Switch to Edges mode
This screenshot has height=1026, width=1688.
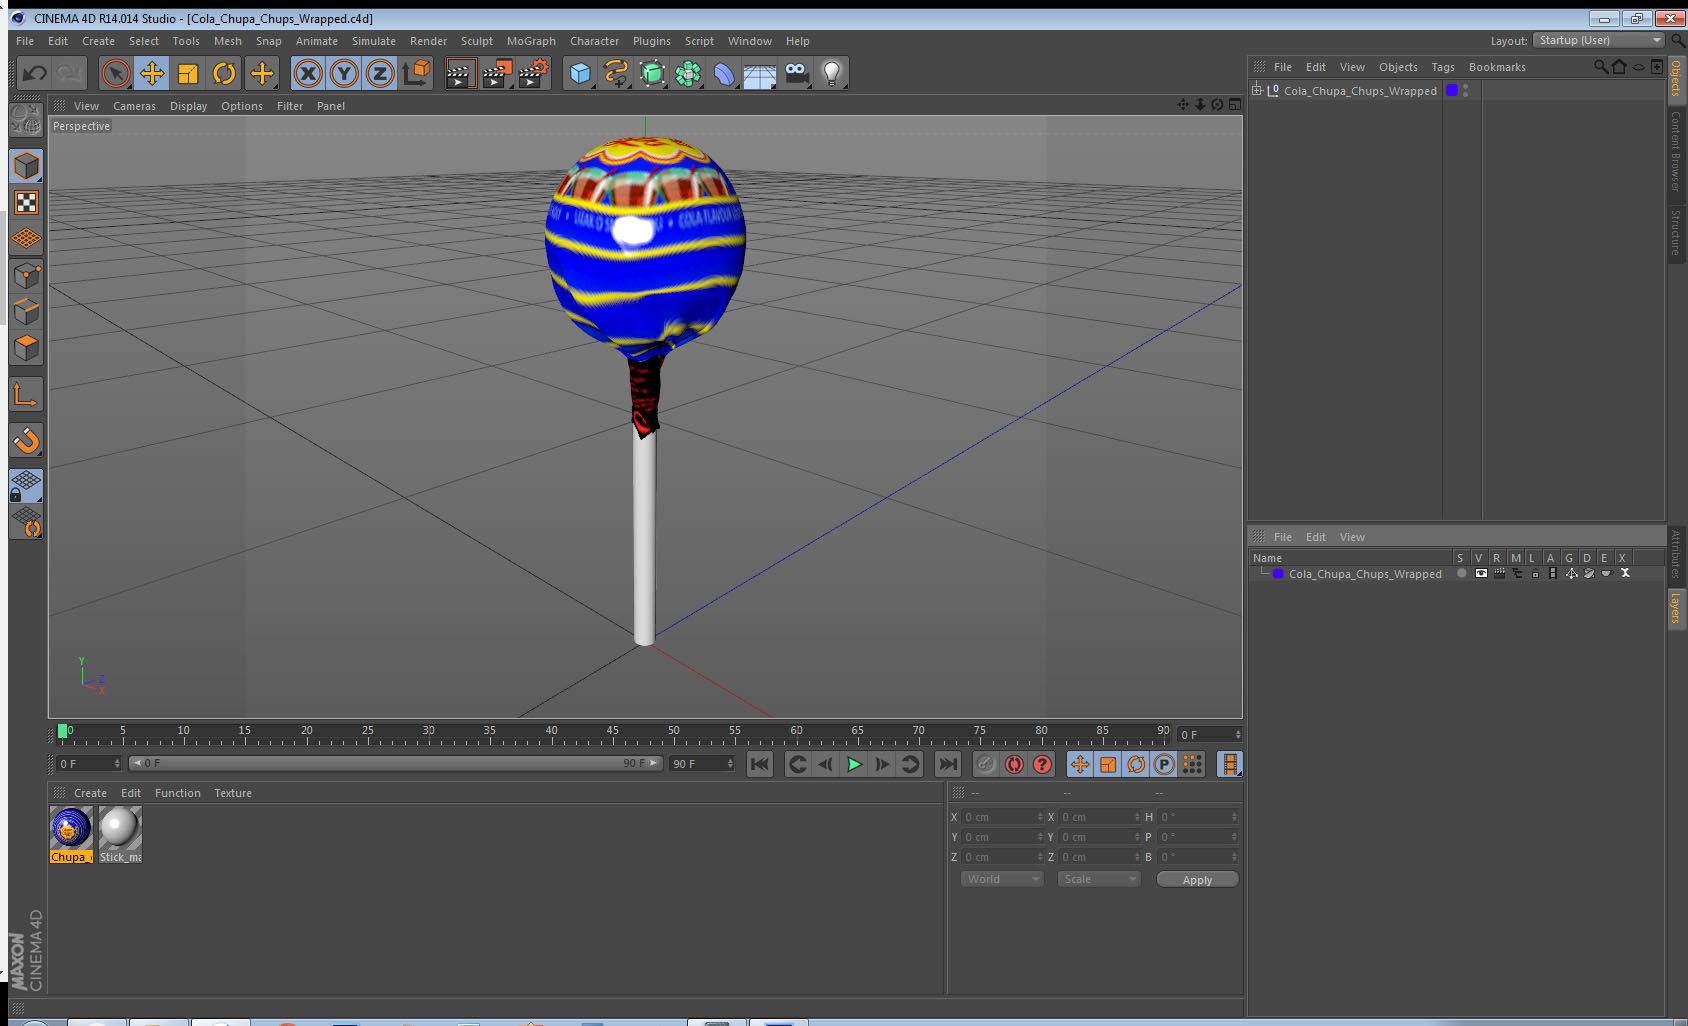point(26,312)
